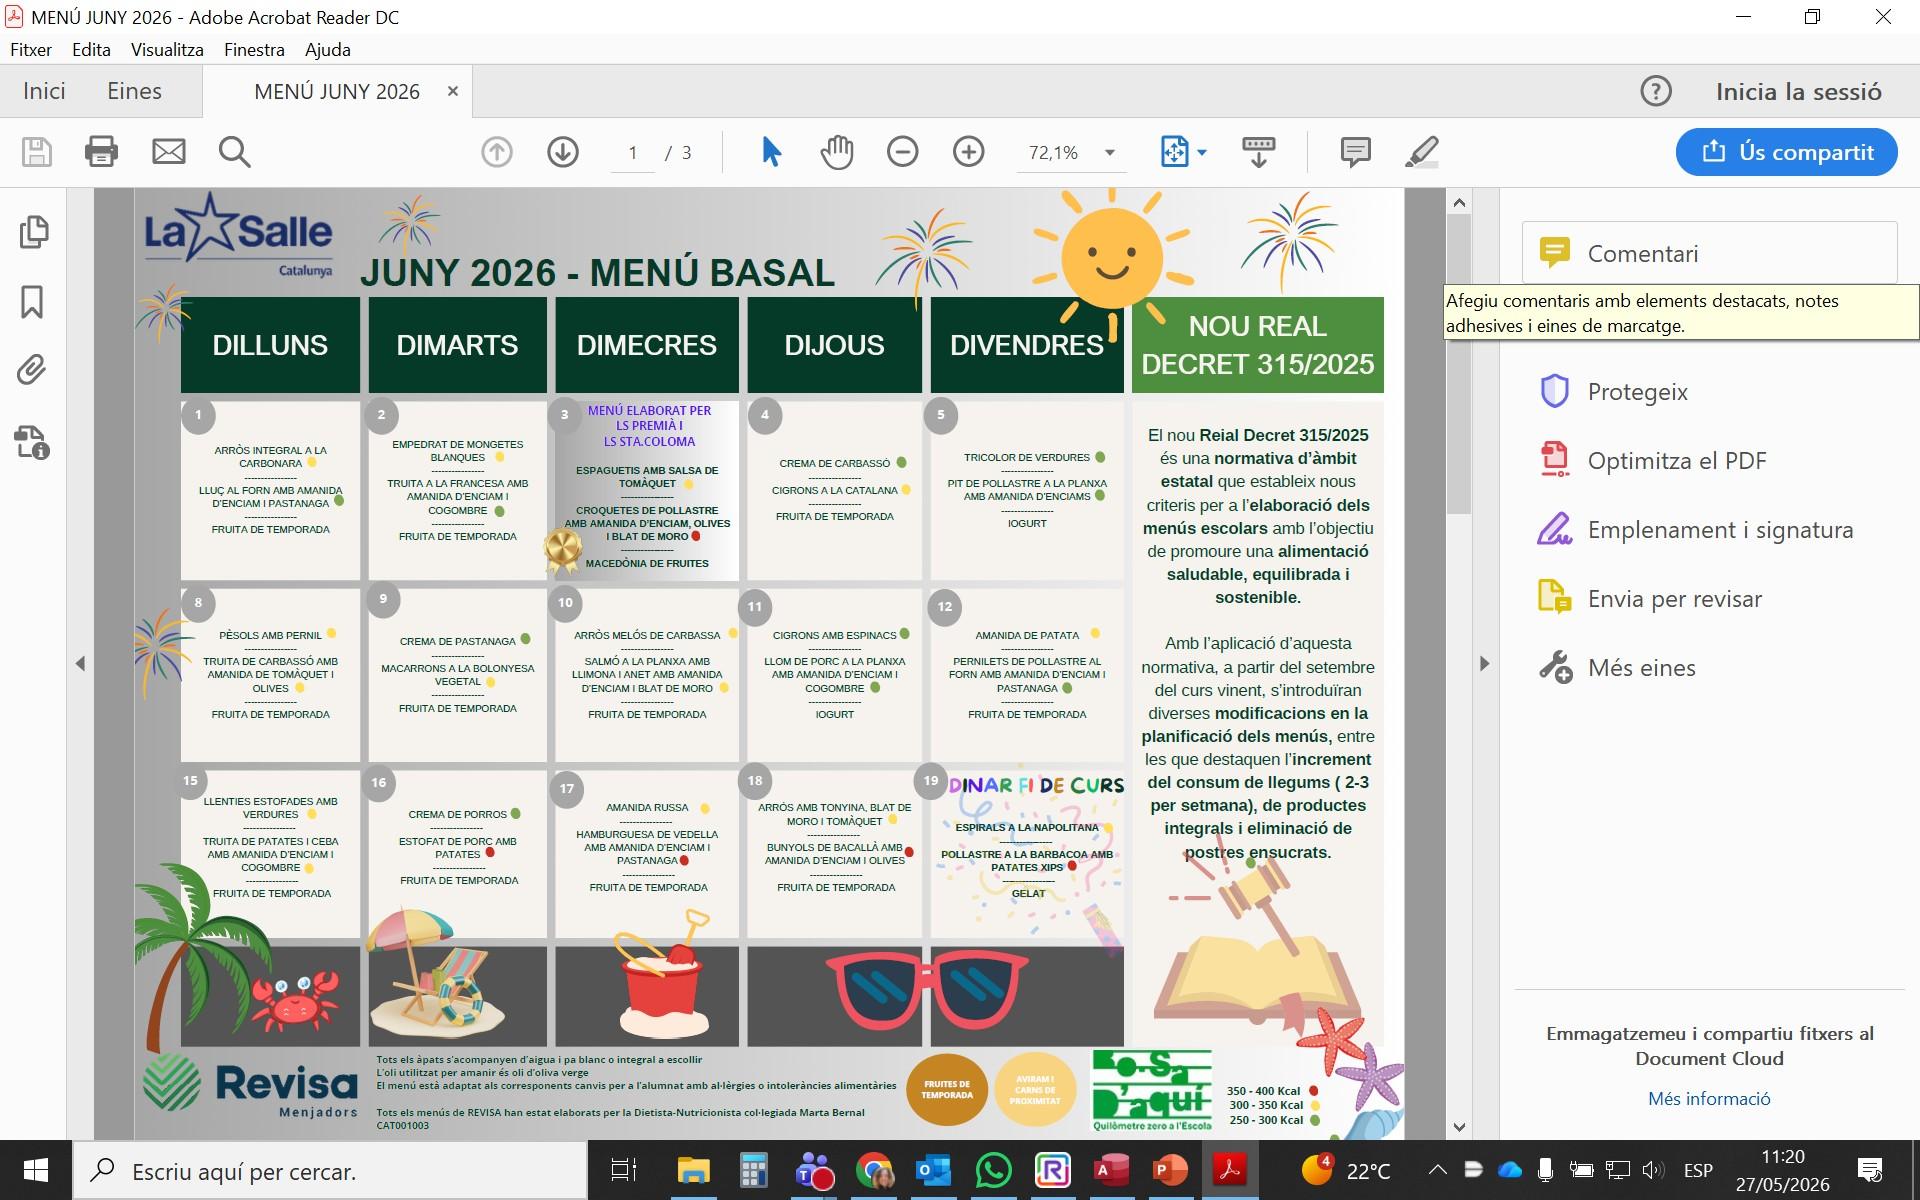Open the bookmarks panel icon

pyautogui.click(x=32, y=301)
